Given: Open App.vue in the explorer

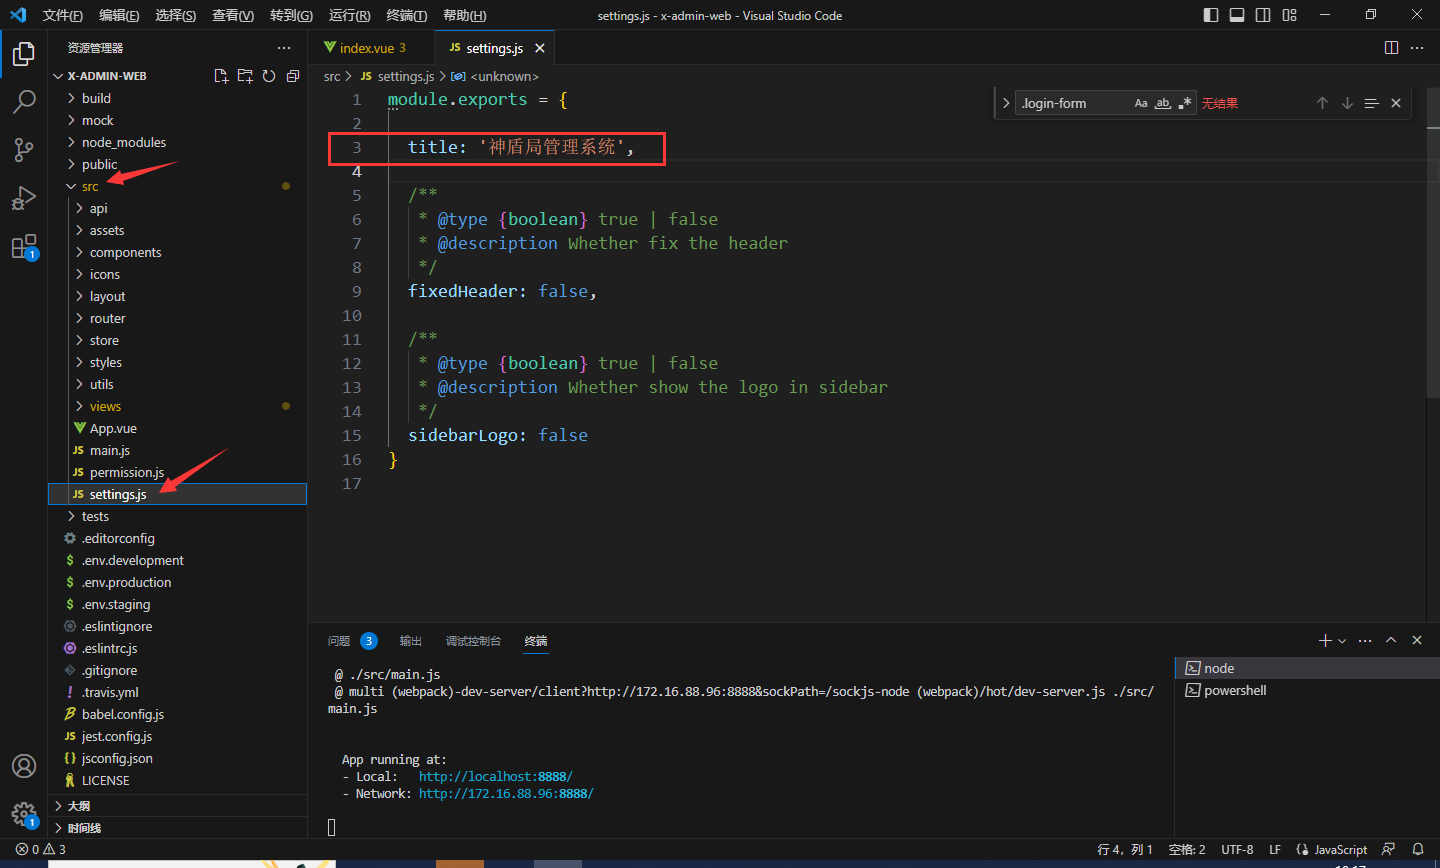Looking at the screenshot, I should [x=178, y=428].
